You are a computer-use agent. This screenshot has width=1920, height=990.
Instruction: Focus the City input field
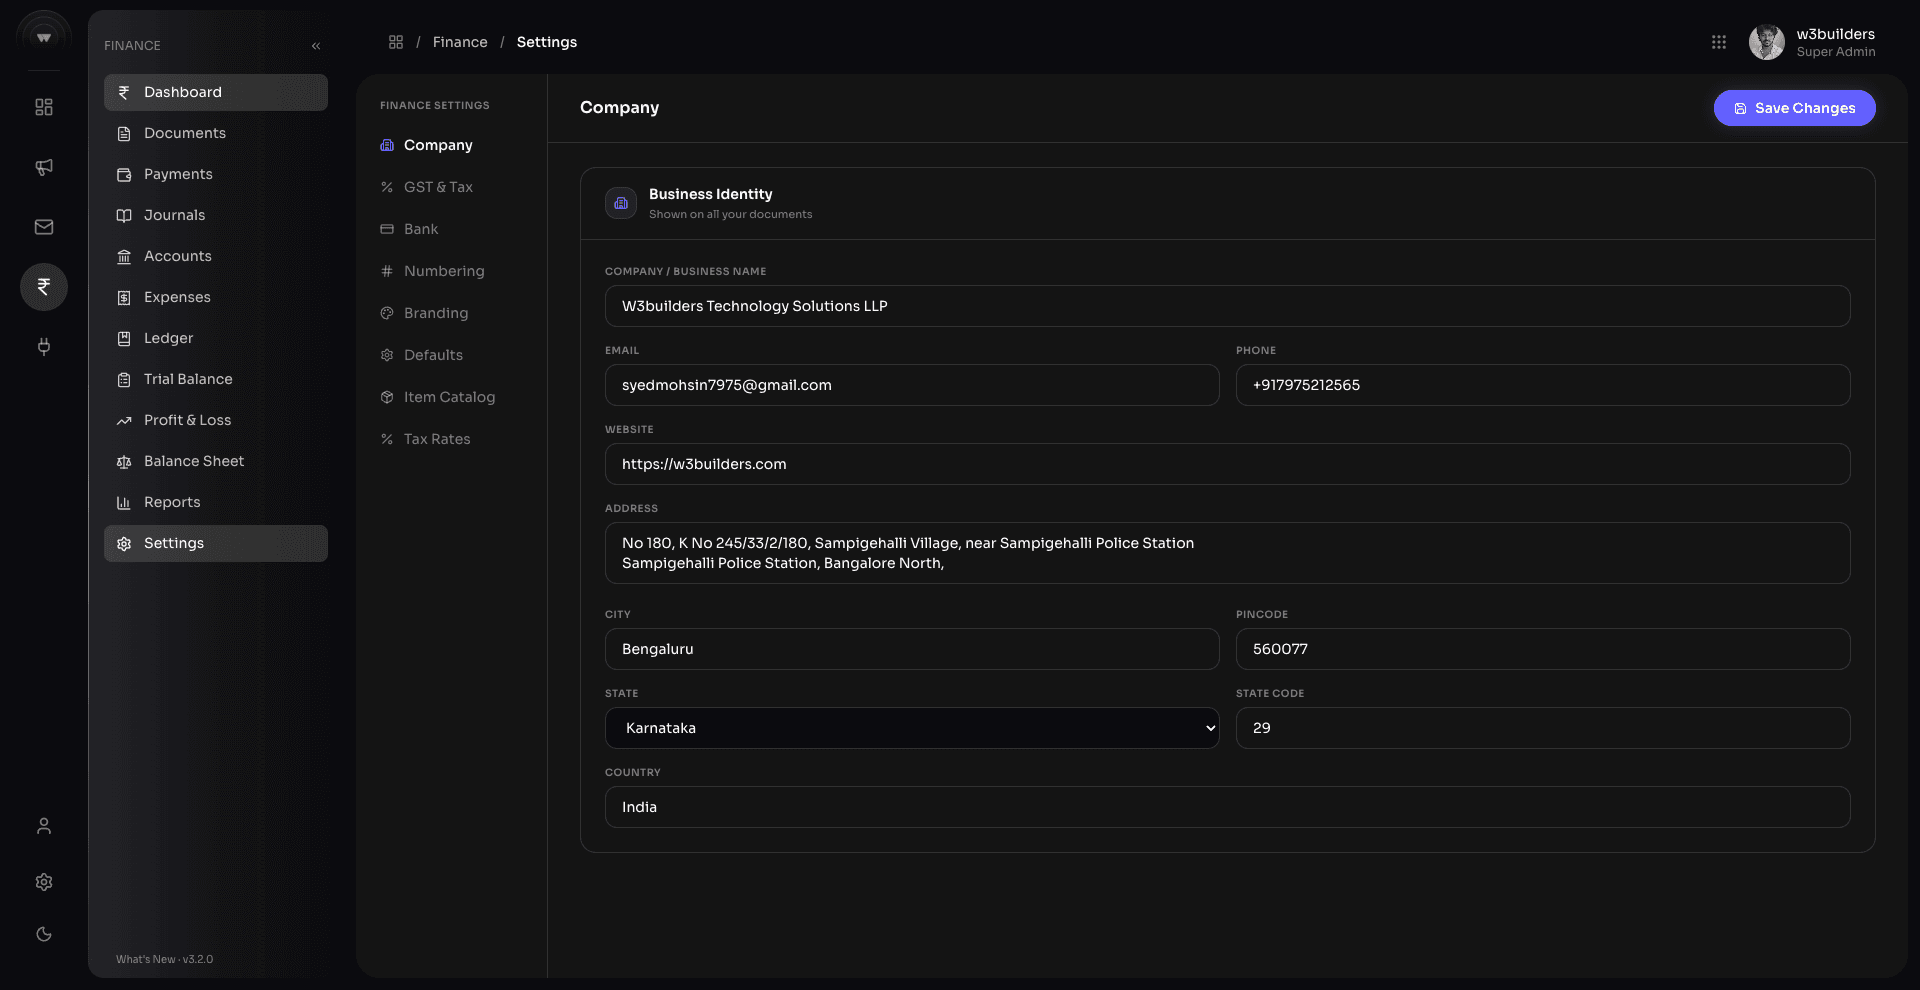coord(912,649)
